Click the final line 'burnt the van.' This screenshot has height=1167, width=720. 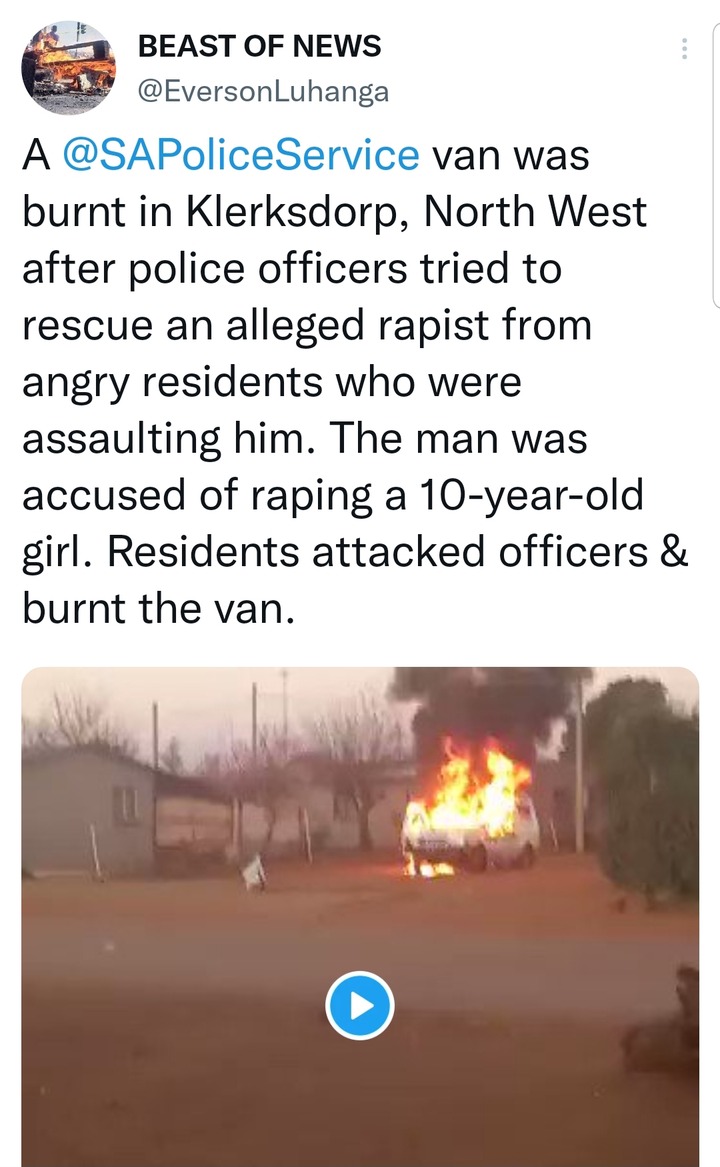pyautogui.click(x=159, y=608)
